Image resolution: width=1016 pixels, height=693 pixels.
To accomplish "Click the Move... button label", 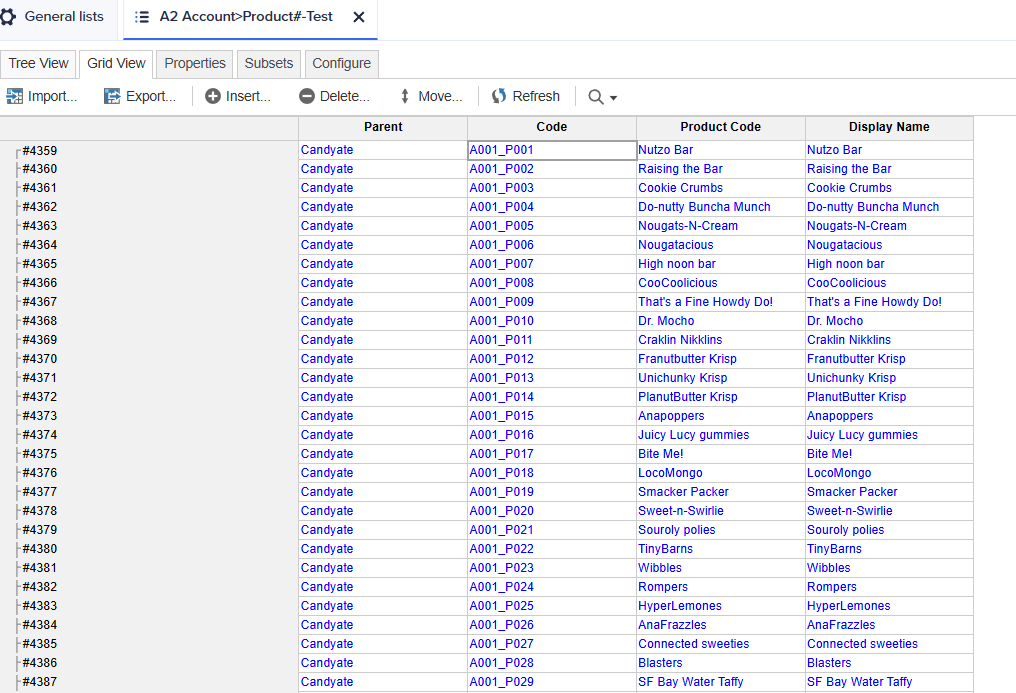I will 441,97.
